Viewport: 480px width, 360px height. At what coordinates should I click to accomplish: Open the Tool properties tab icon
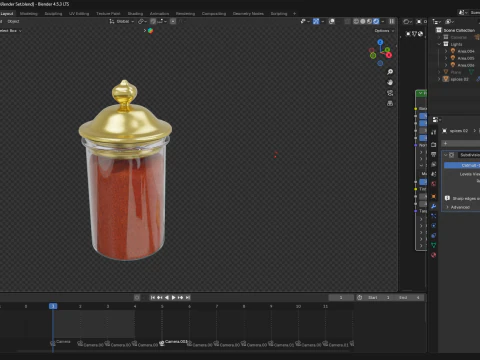coord(433,132)
